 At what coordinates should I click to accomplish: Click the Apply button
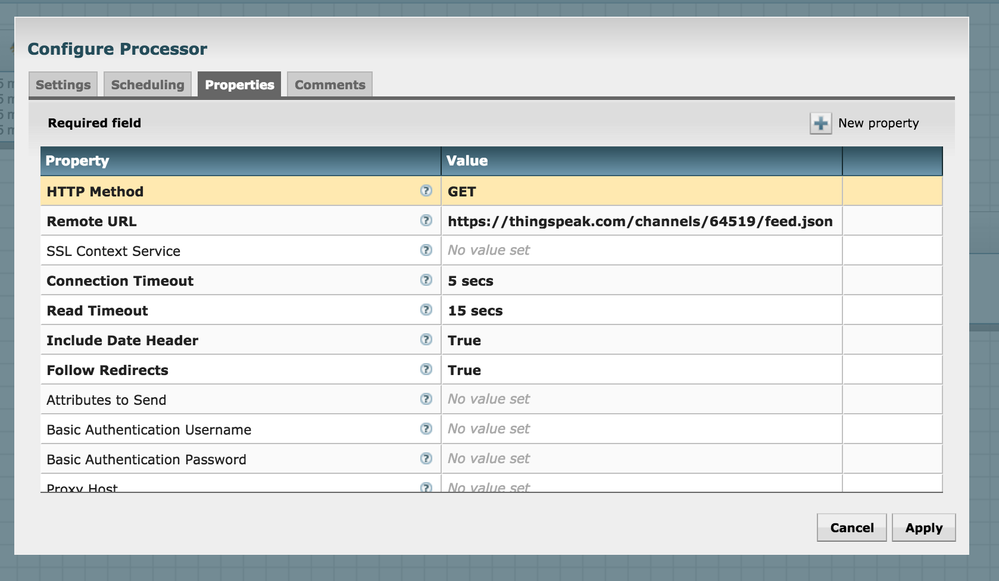click(x=924, y=527)
